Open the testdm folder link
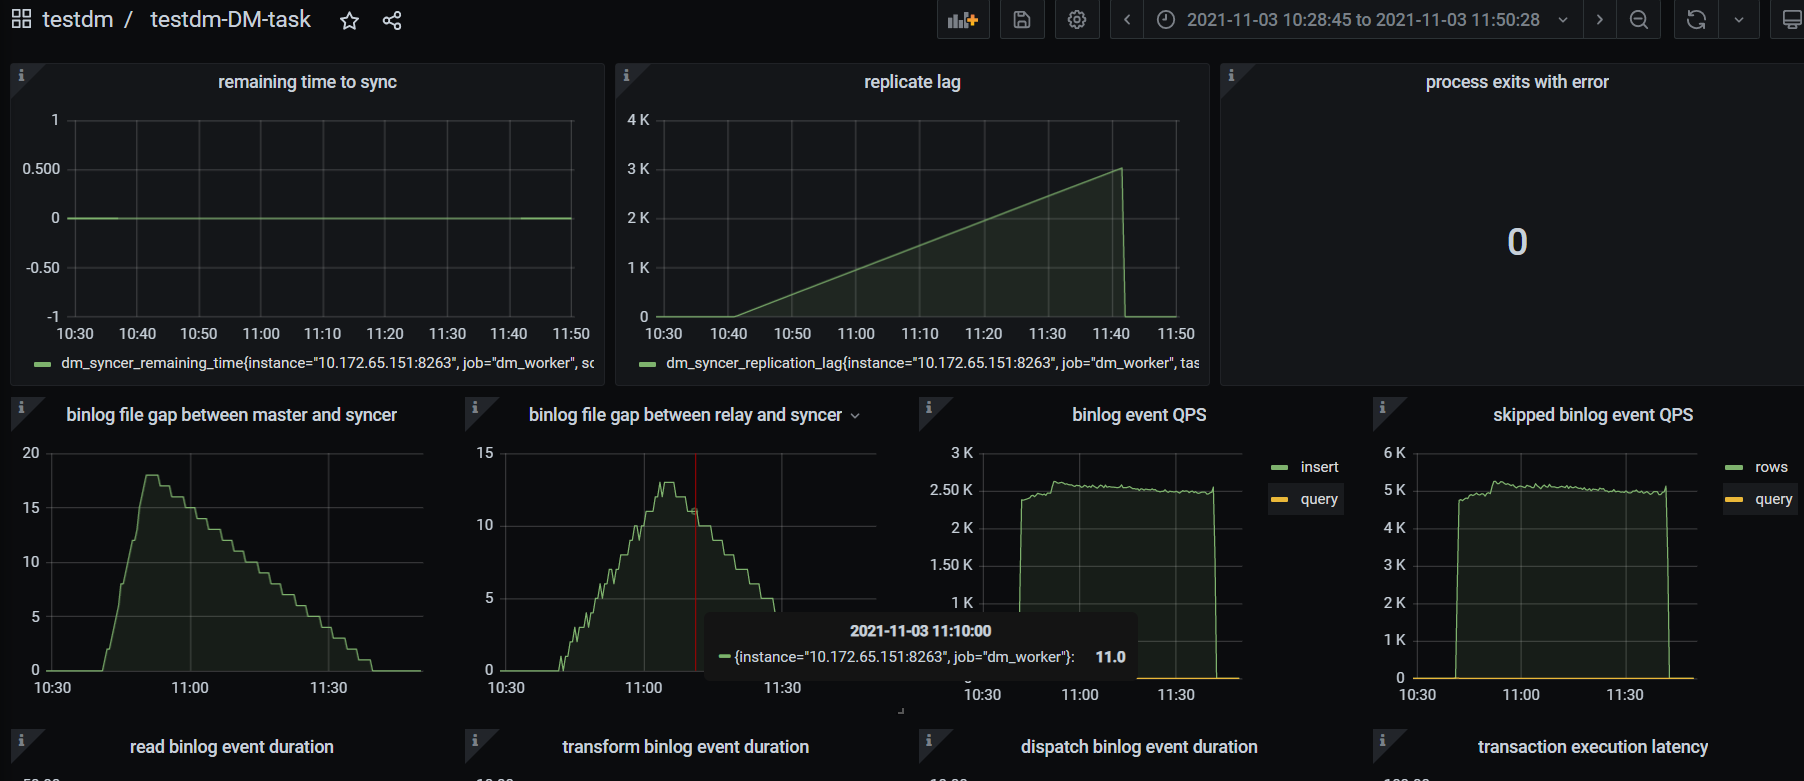This screenshot has height=781, width=1804. 77,20
